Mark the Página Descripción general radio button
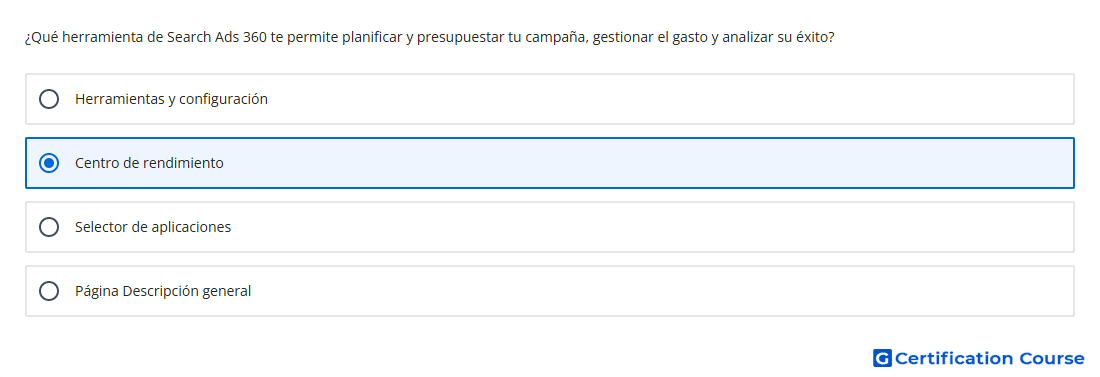Image resolution: width=1100 pixels, height=377 pixels. pyautogui.click(x=49, y=291)
